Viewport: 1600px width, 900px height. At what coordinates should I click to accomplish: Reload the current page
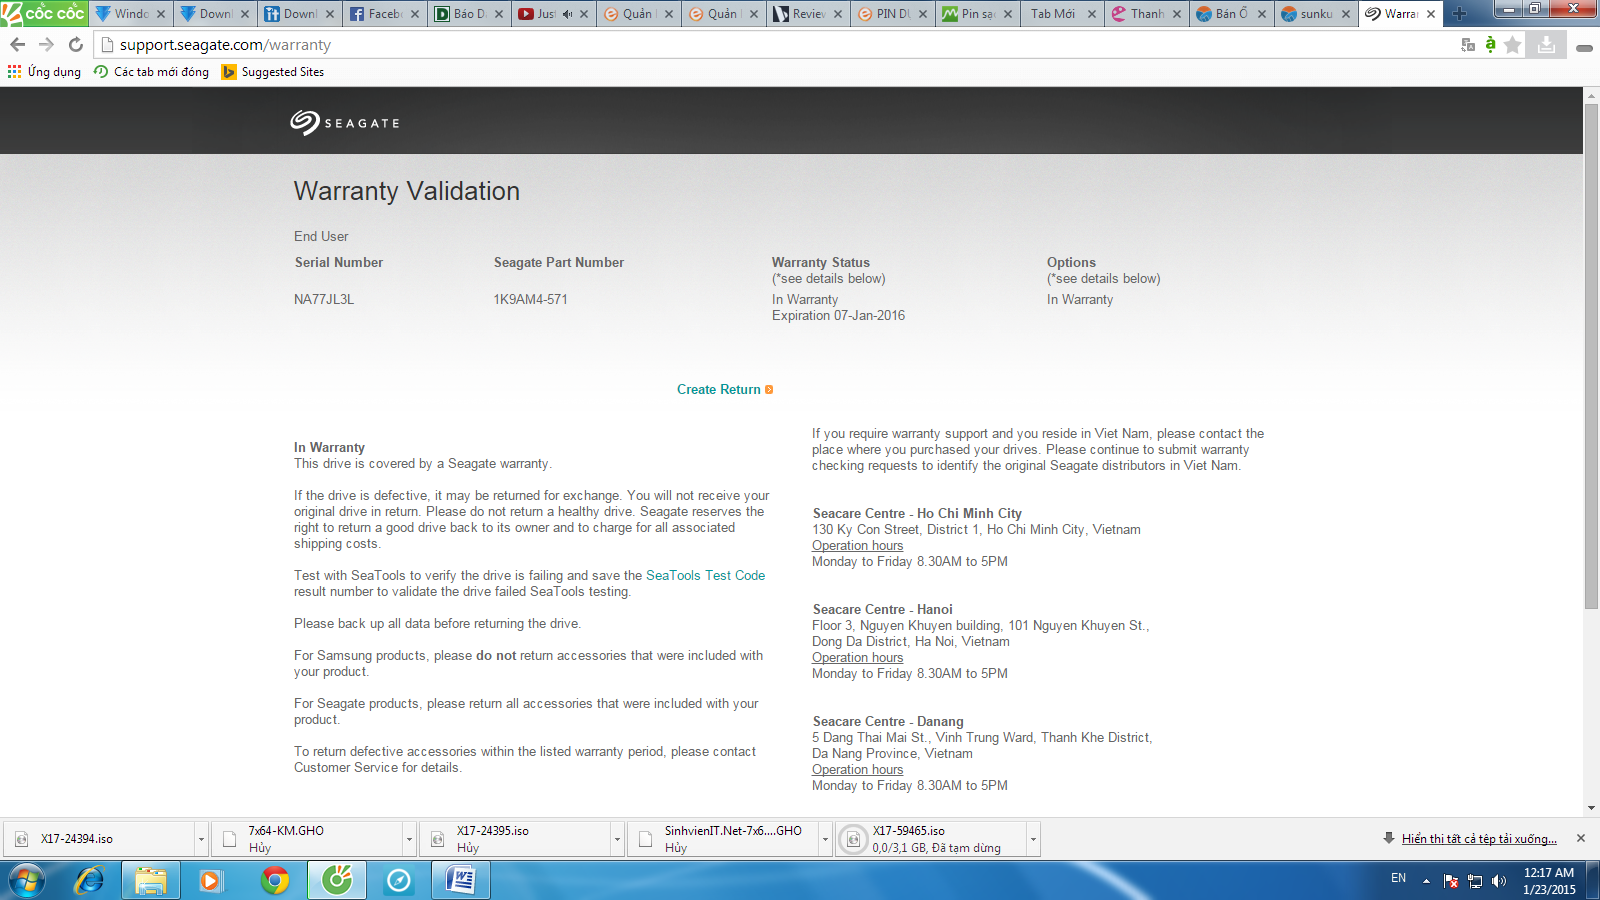tap(75, 44)
